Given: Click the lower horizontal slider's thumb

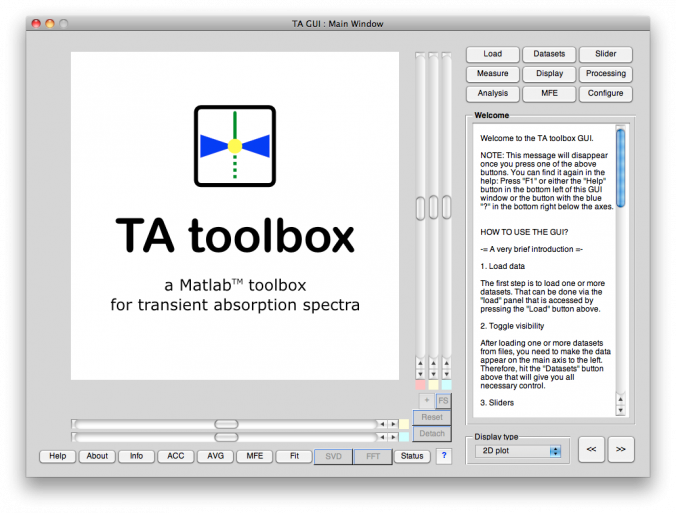Looking at the screenshot, I should point(226,437).
